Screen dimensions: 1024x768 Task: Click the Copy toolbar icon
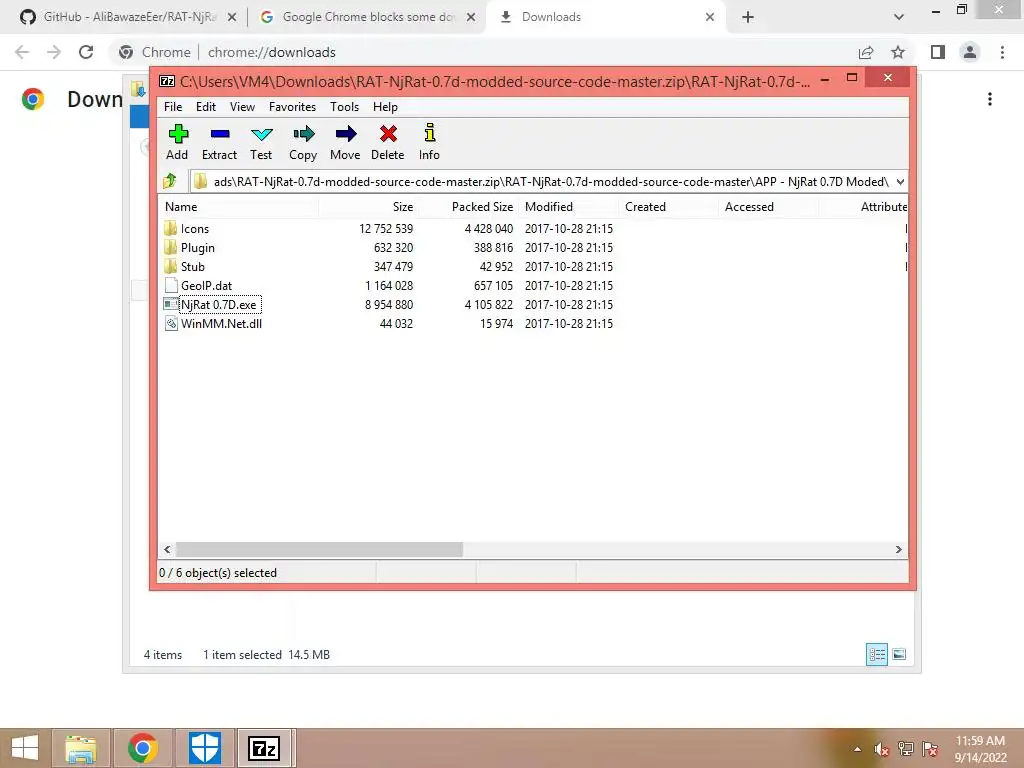303,142
